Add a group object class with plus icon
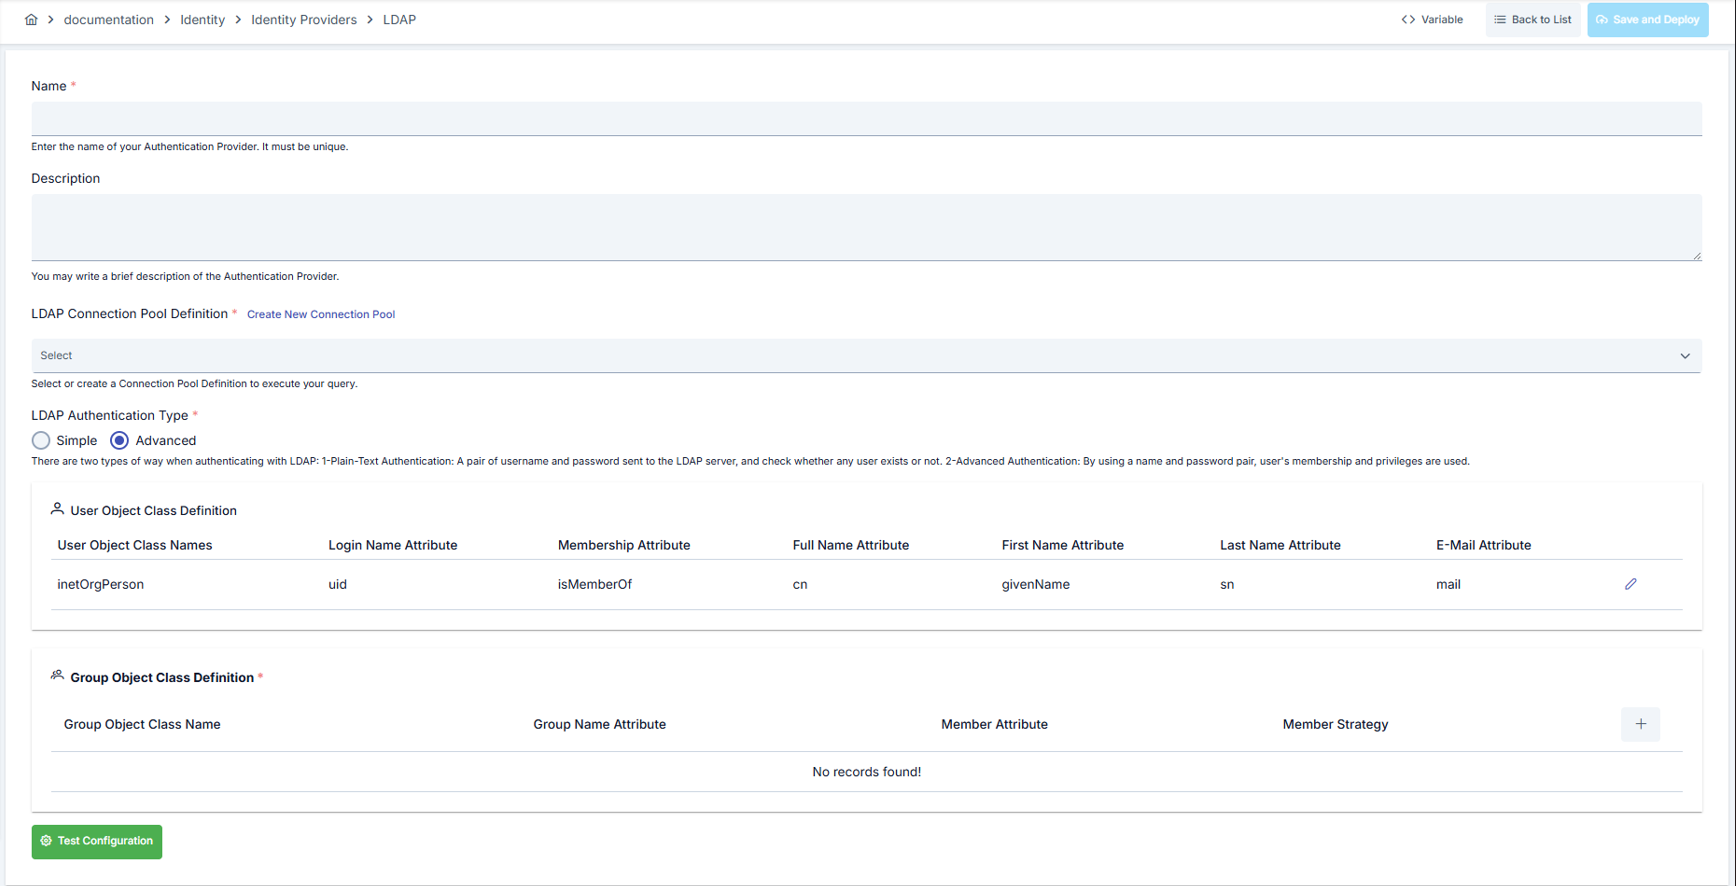This screenshot has height=886, width=1736. click(1640, 724)
